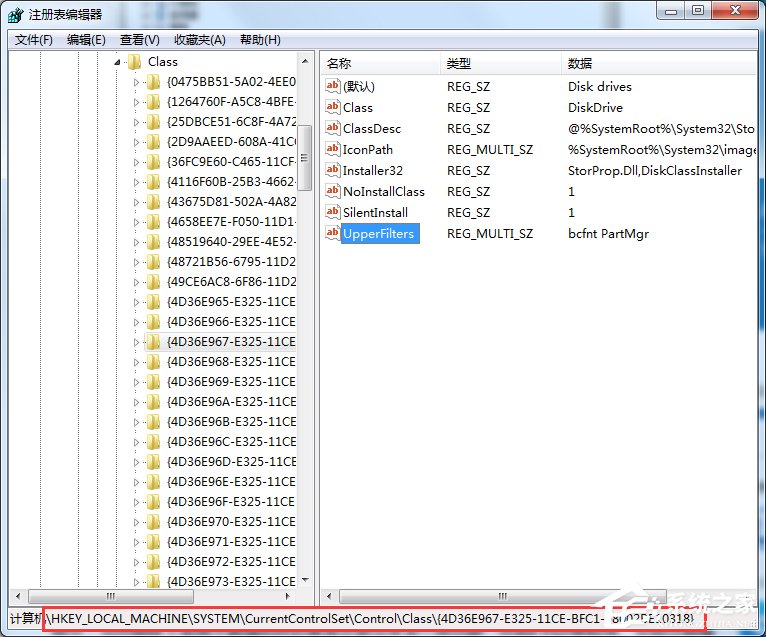Select the {4D36E96A-E325-11CE tree key
The width and height of the screenshot is (766, 637).
coord(231,402)
